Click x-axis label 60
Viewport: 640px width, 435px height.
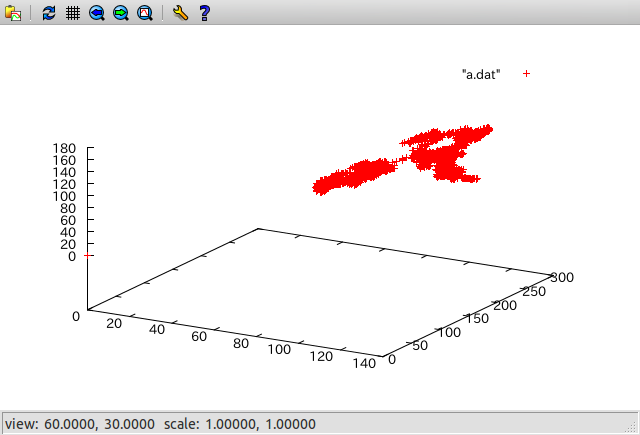(x=199, y=336)
